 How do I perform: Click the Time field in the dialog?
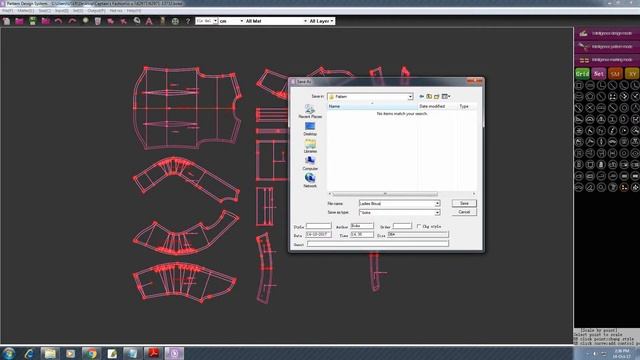click(362, 235)
